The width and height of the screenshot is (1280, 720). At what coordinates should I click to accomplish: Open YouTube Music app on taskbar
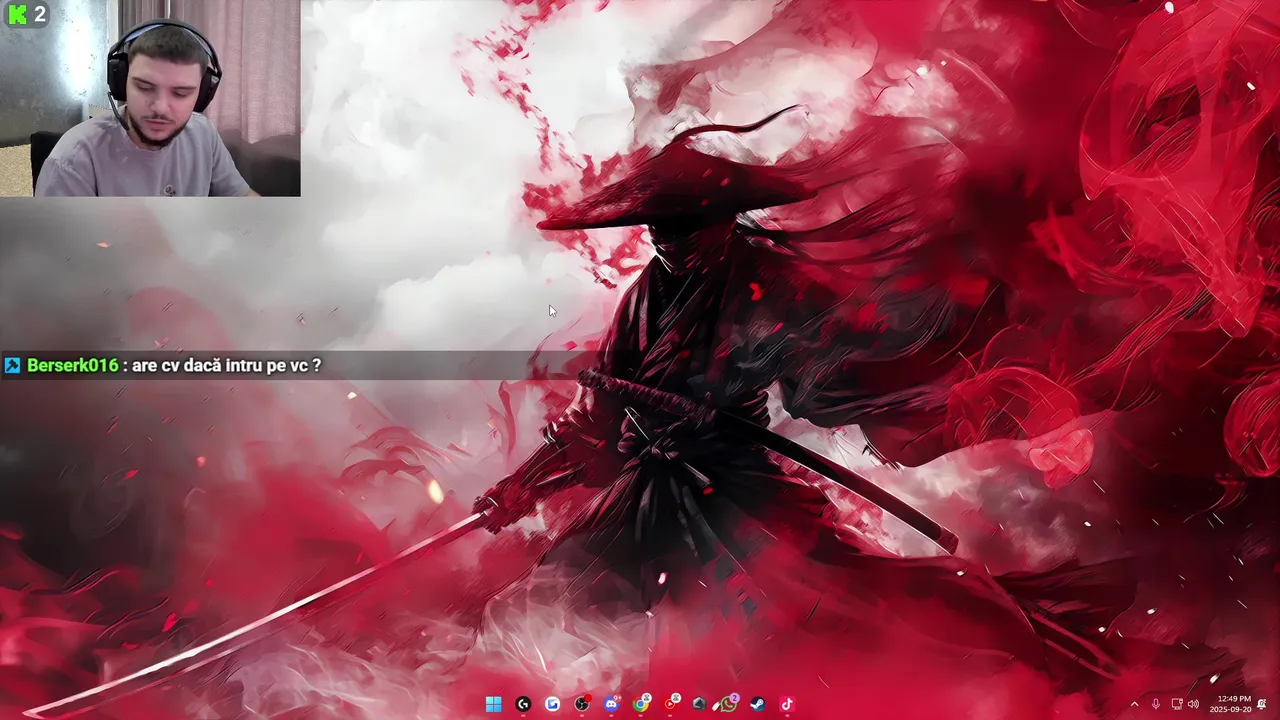[x=670, y=704]
